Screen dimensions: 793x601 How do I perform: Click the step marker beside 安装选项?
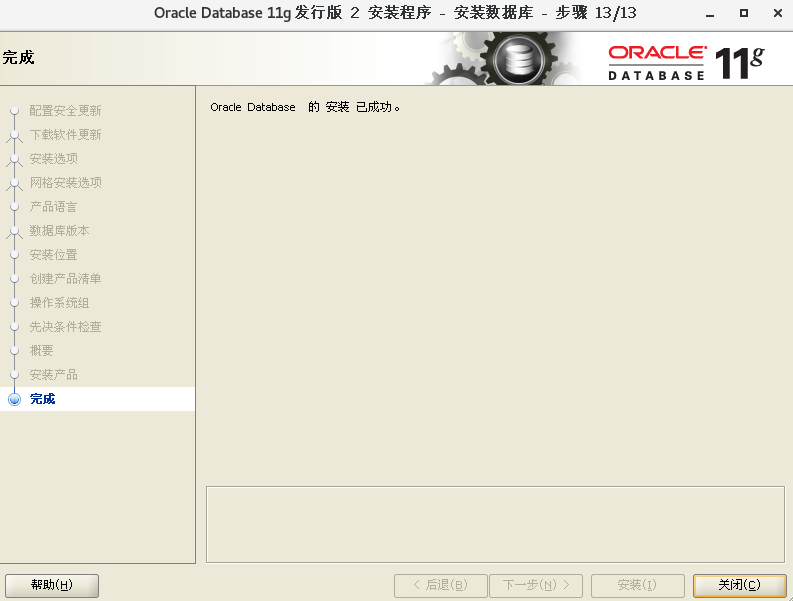point(14,159)
